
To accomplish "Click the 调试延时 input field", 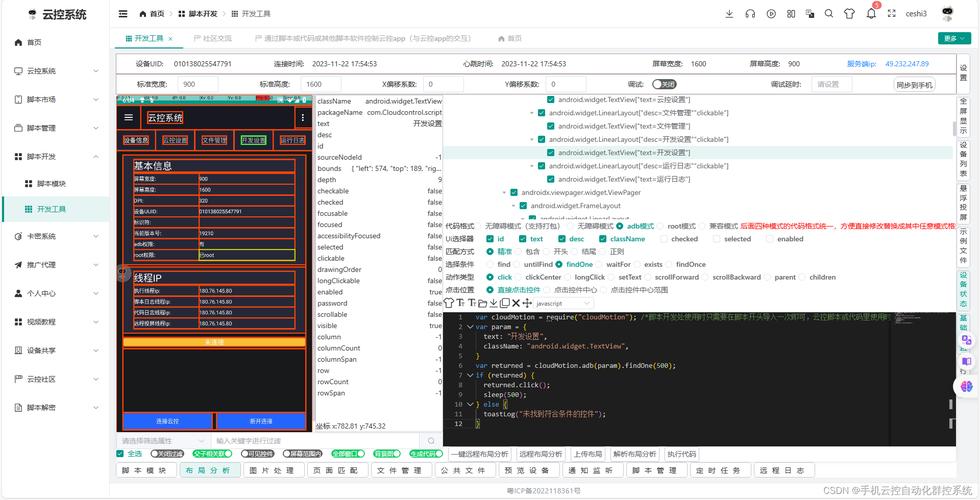I will pos(832,84).
